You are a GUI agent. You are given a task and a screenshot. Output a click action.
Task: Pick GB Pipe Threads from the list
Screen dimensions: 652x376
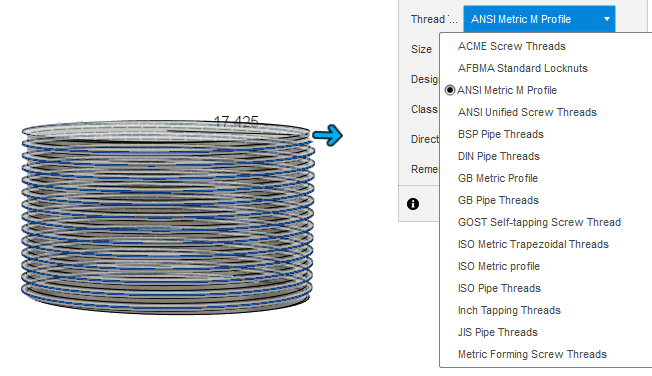click(498, 200)
